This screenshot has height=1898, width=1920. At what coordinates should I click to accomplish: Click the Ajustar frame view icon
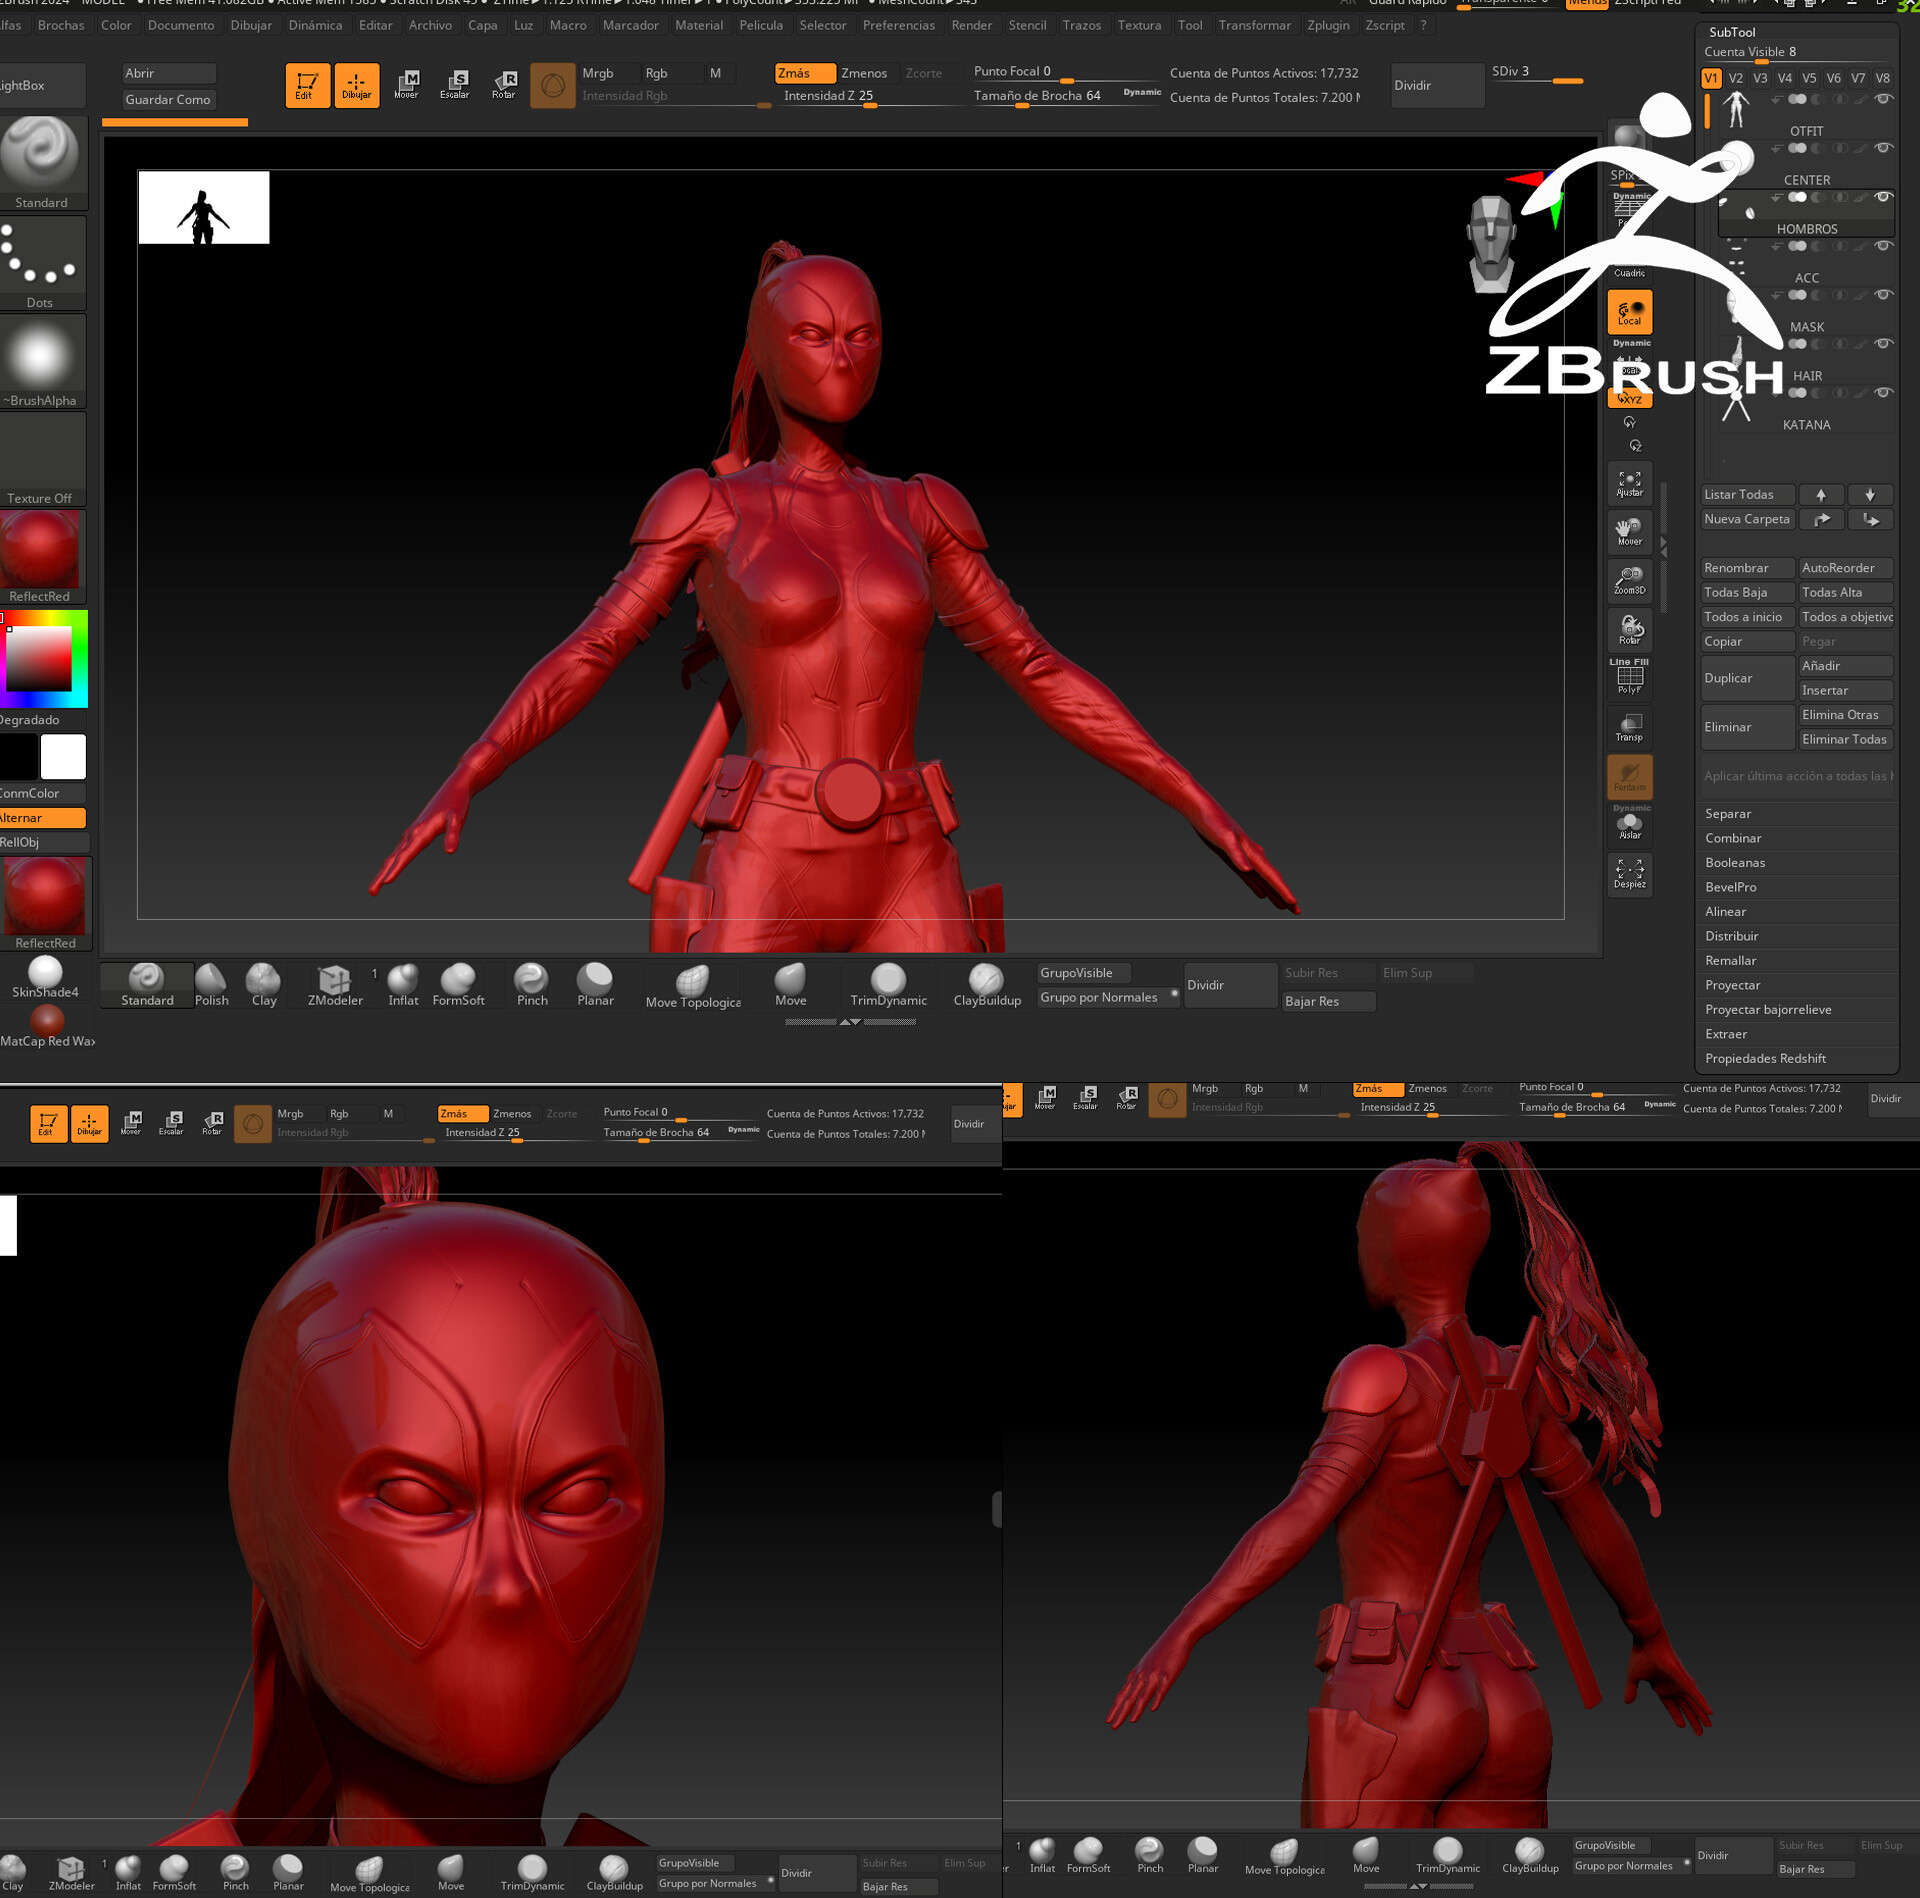click(x=1629, y=484)
